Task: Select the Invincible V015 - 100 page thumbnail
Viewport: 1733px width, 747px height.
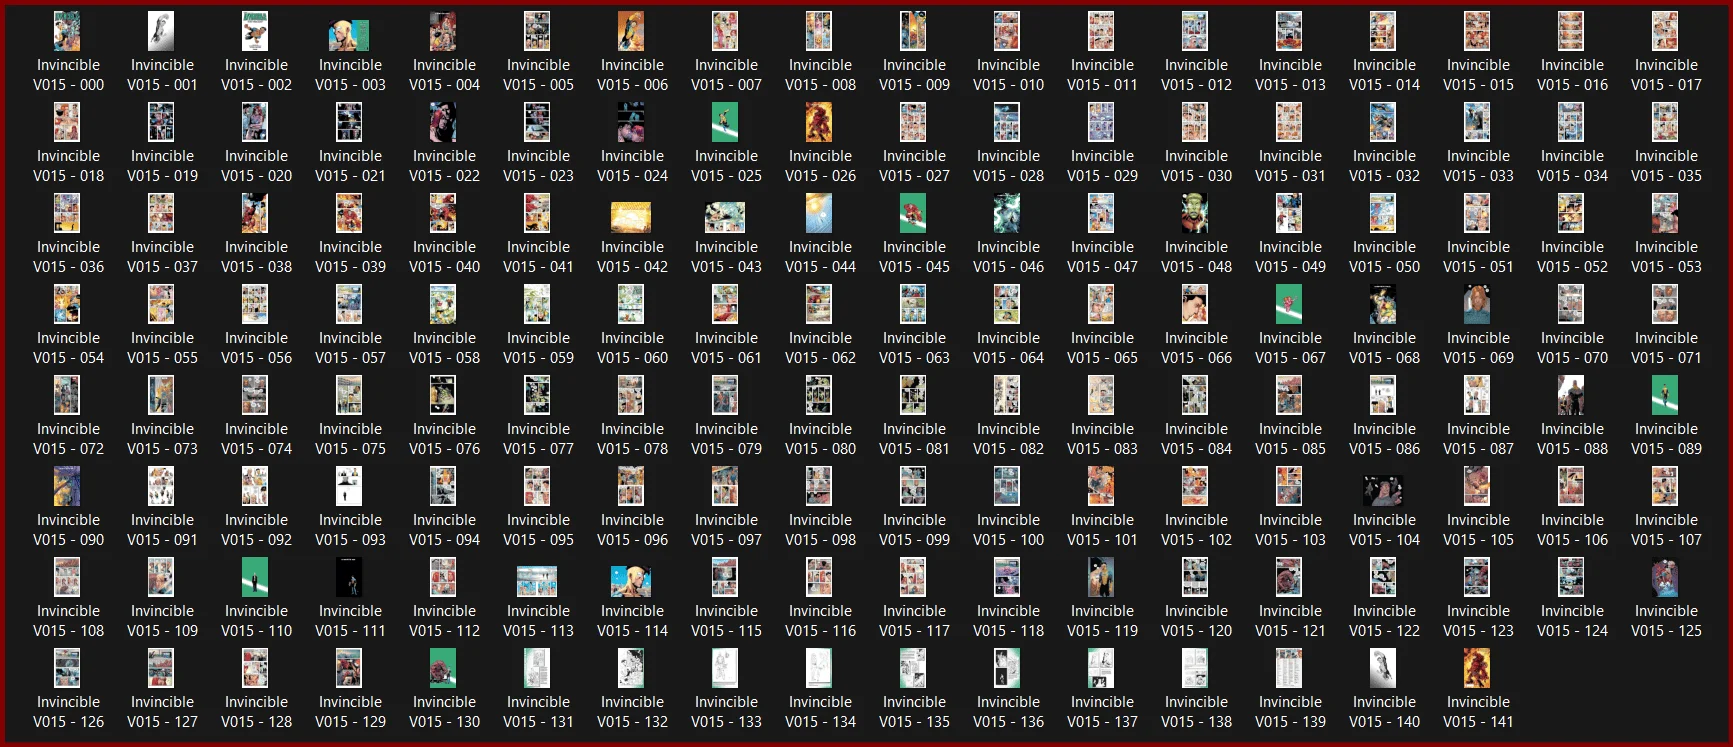Action: (1007, 487)
